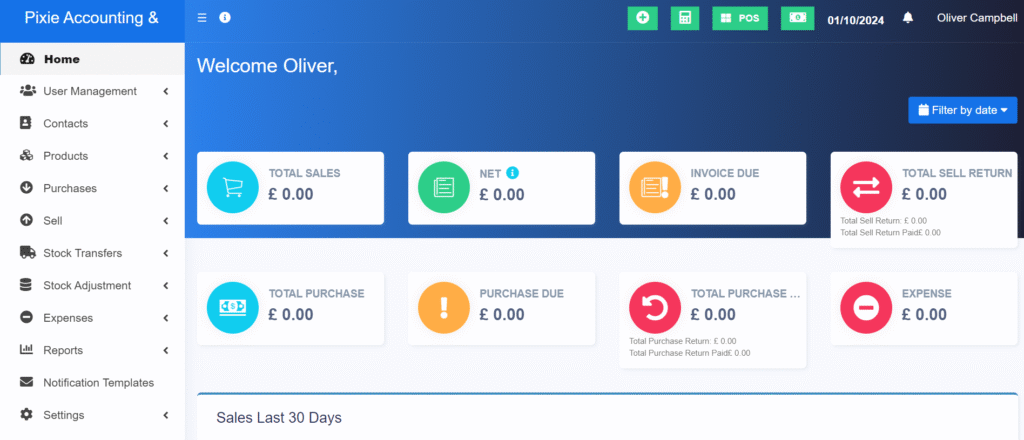The width and height of the screenshot is (1024, 440).
Task: Click the Purchase Due exclamation icon
Action: 443,308
